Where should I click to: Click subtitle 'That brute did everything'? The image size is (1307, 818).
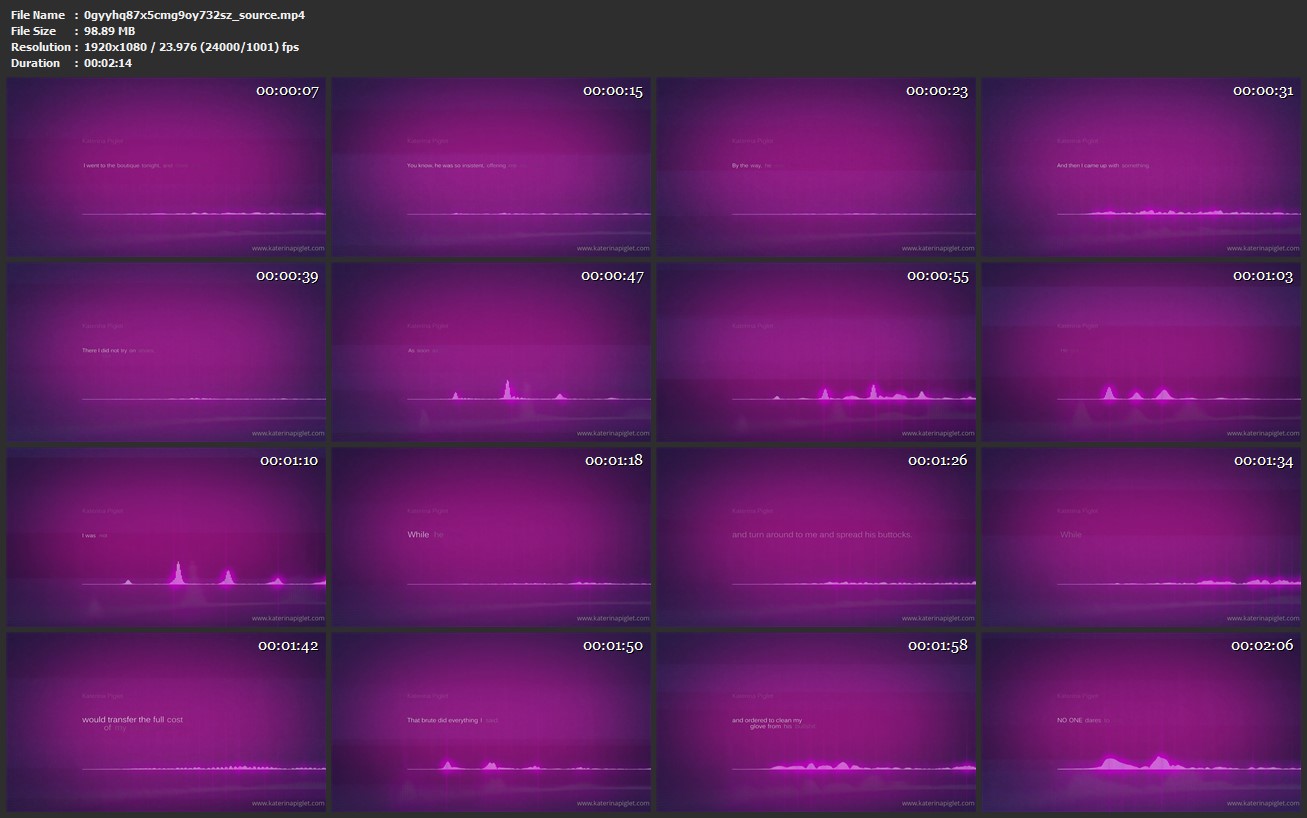[444, 720]
